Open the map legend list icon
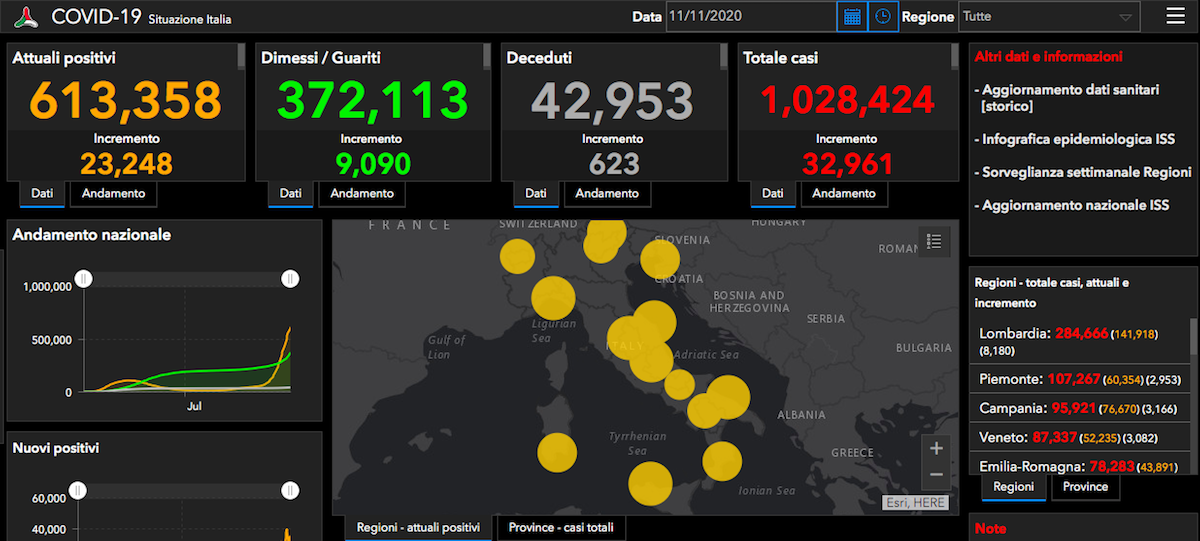The height and width of the screenshot is (541, 1200). point(935,242)
